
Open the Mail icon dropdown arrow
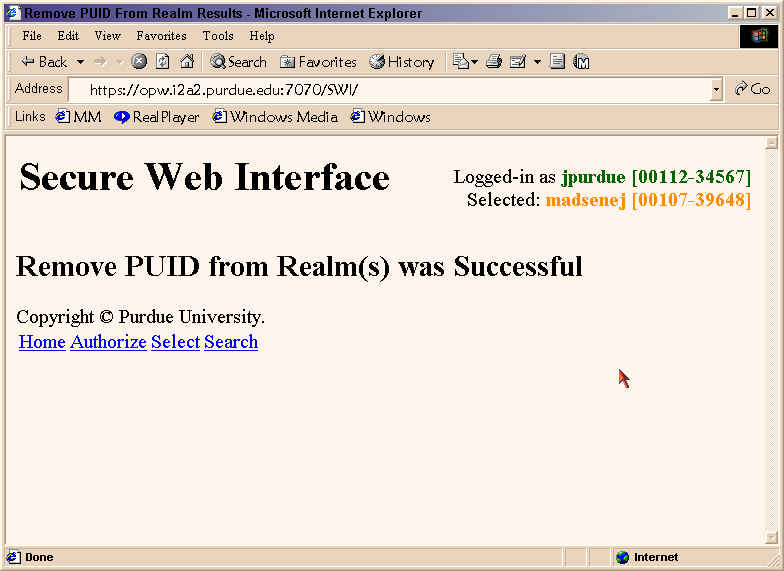(x=537, y=62)
